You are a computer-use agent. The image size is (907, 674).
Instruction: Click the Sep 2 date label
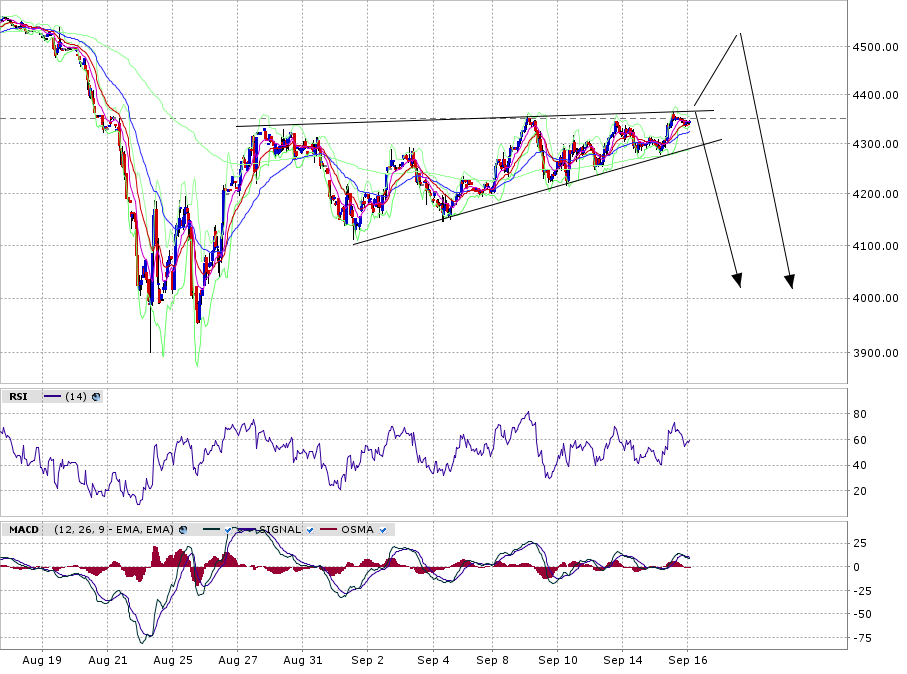pyautogui.click(x=367, y=660)
